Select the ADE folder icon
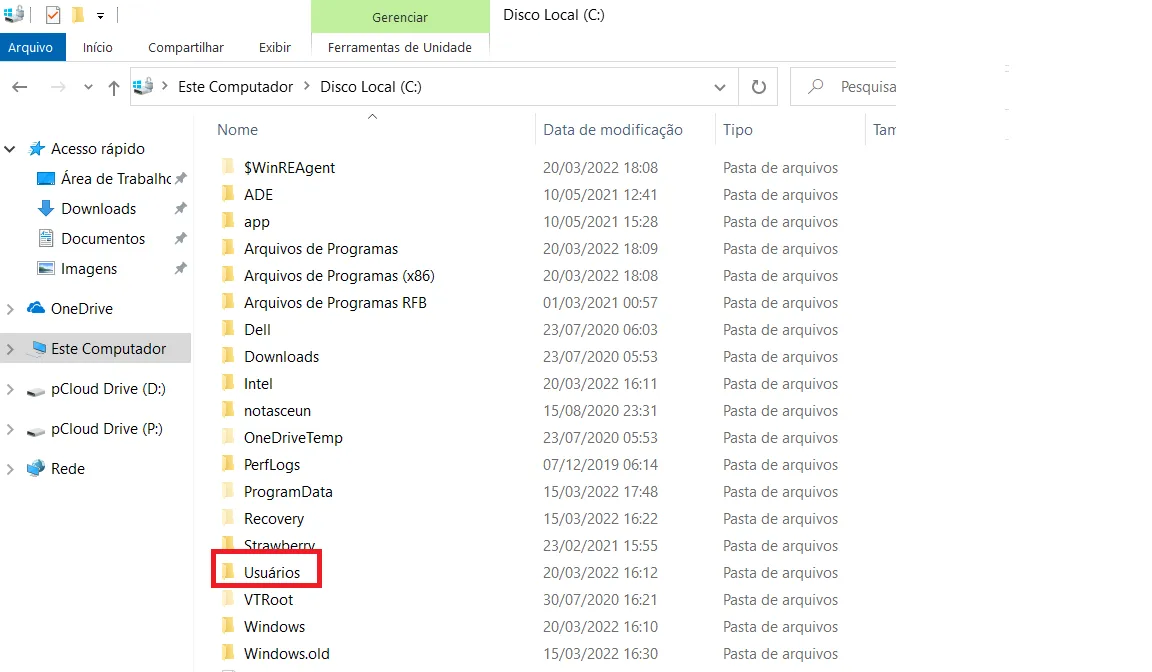The height and width of the screenshot is (672, 1152). pos(228,194)
